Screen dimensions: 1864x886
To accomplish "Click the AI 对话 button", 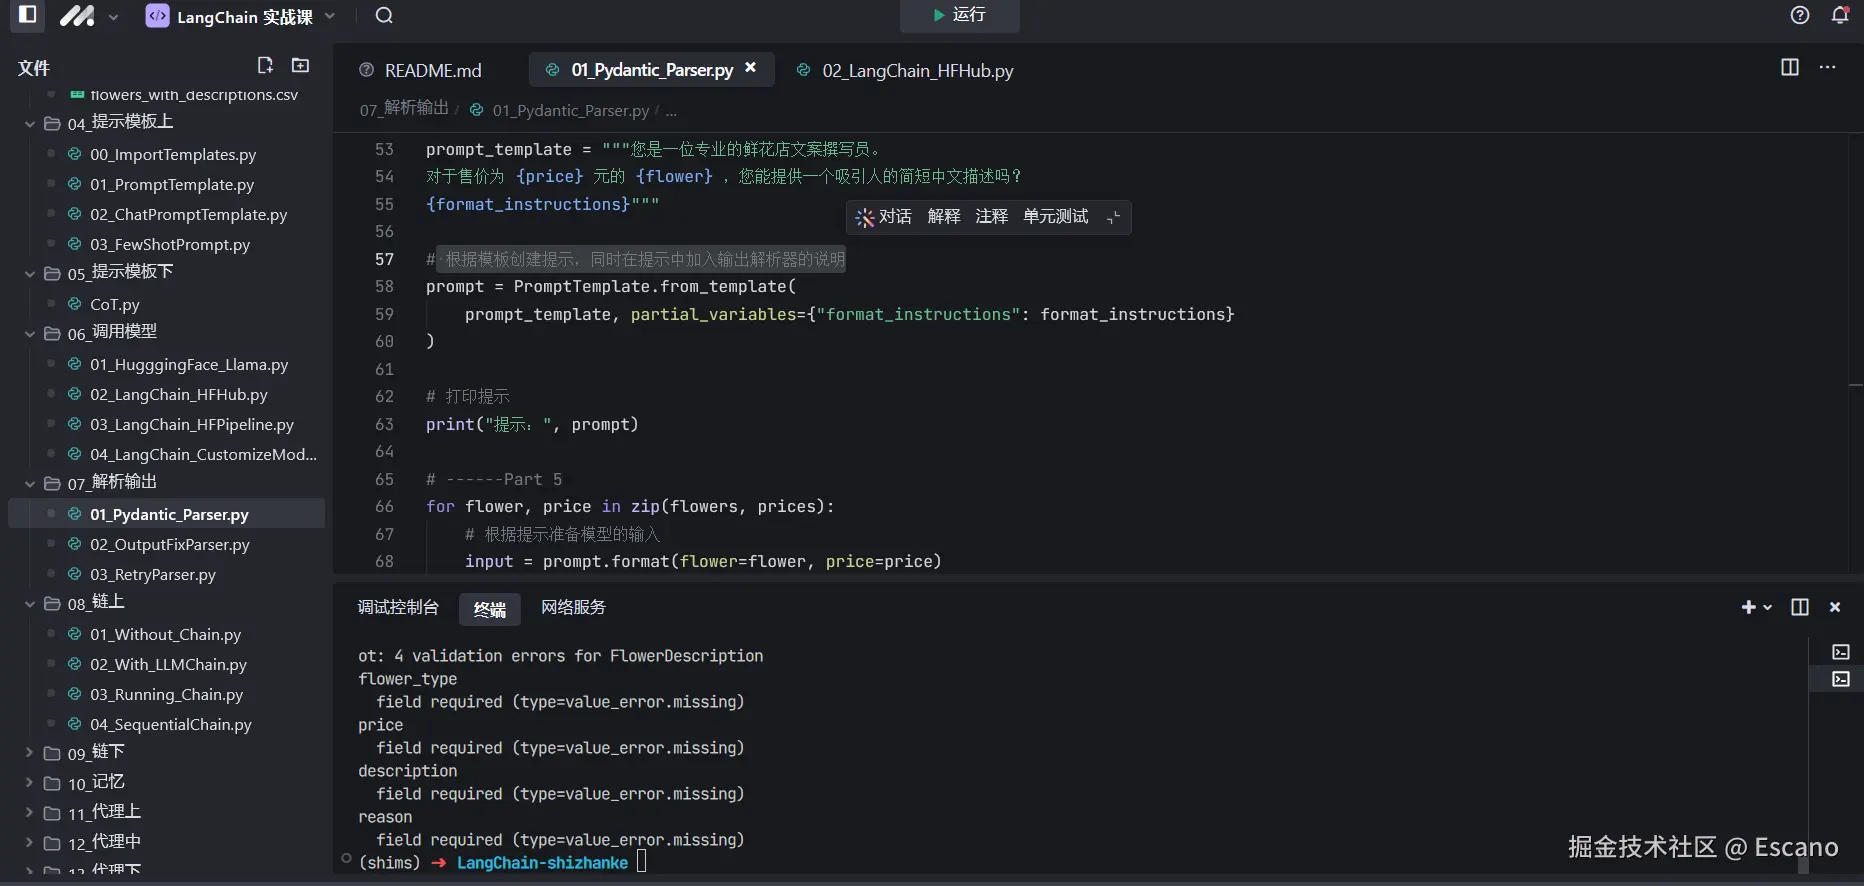I will click(x=884, y=217).
